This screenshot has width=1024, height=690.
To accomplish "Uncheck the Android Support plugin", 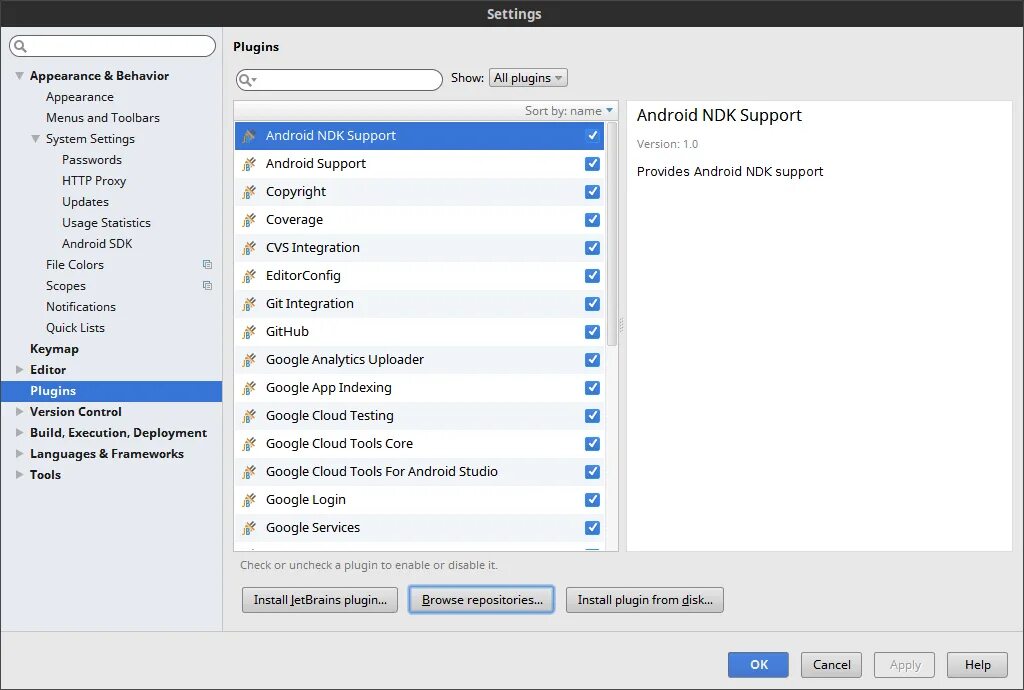I will [592, 164].
